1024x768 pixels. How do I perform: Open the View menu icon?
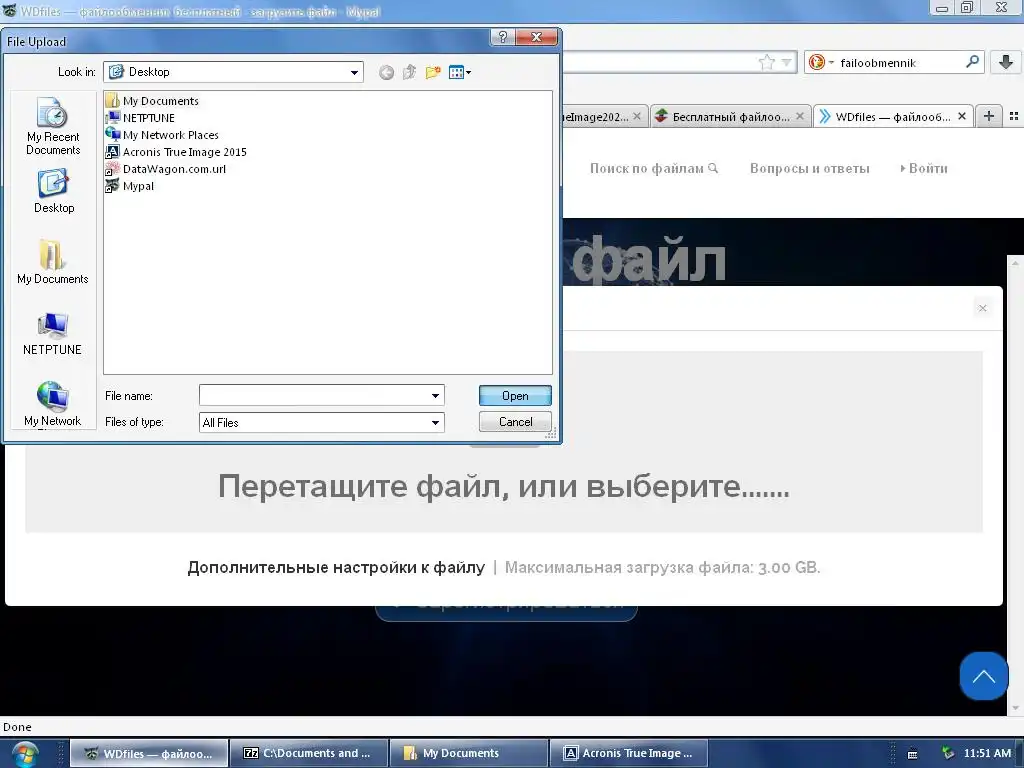pyautogui.click(x=460, y=72)
